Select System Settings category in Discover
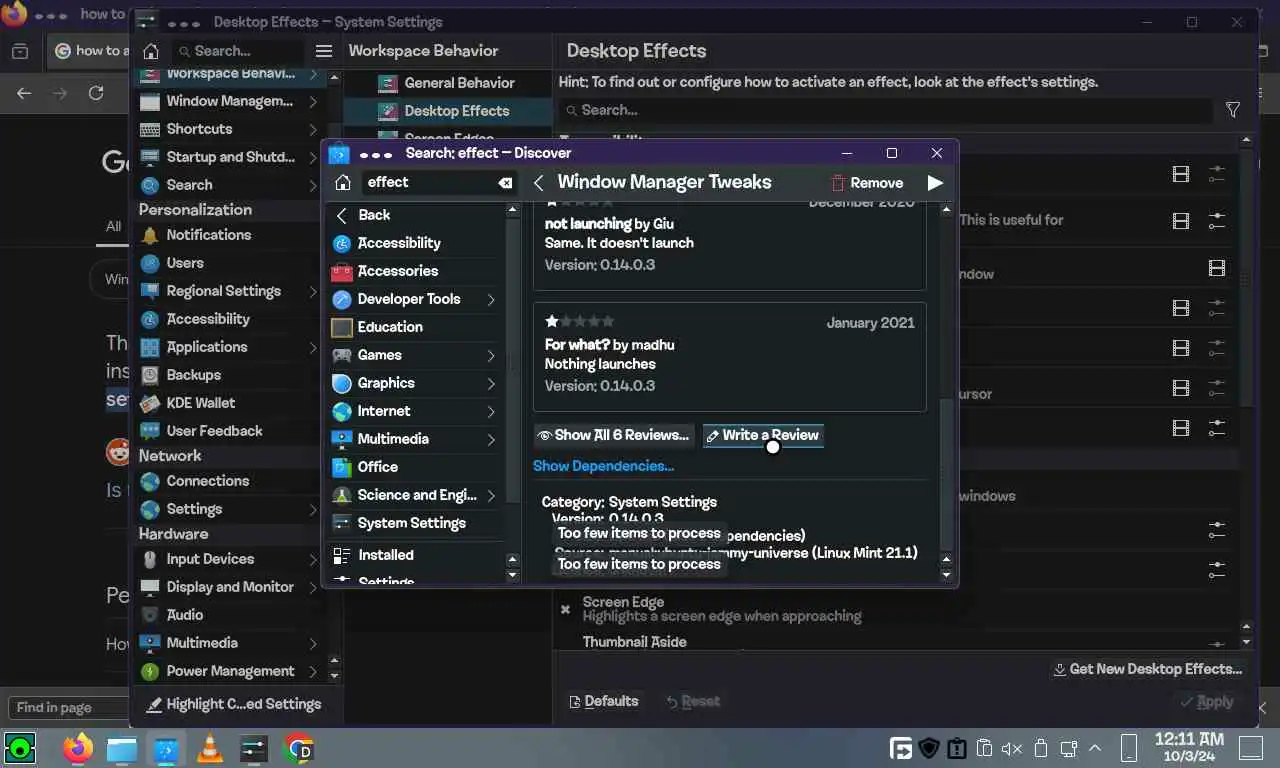This screenshot has width=1280, height=768. pos(412,523)
